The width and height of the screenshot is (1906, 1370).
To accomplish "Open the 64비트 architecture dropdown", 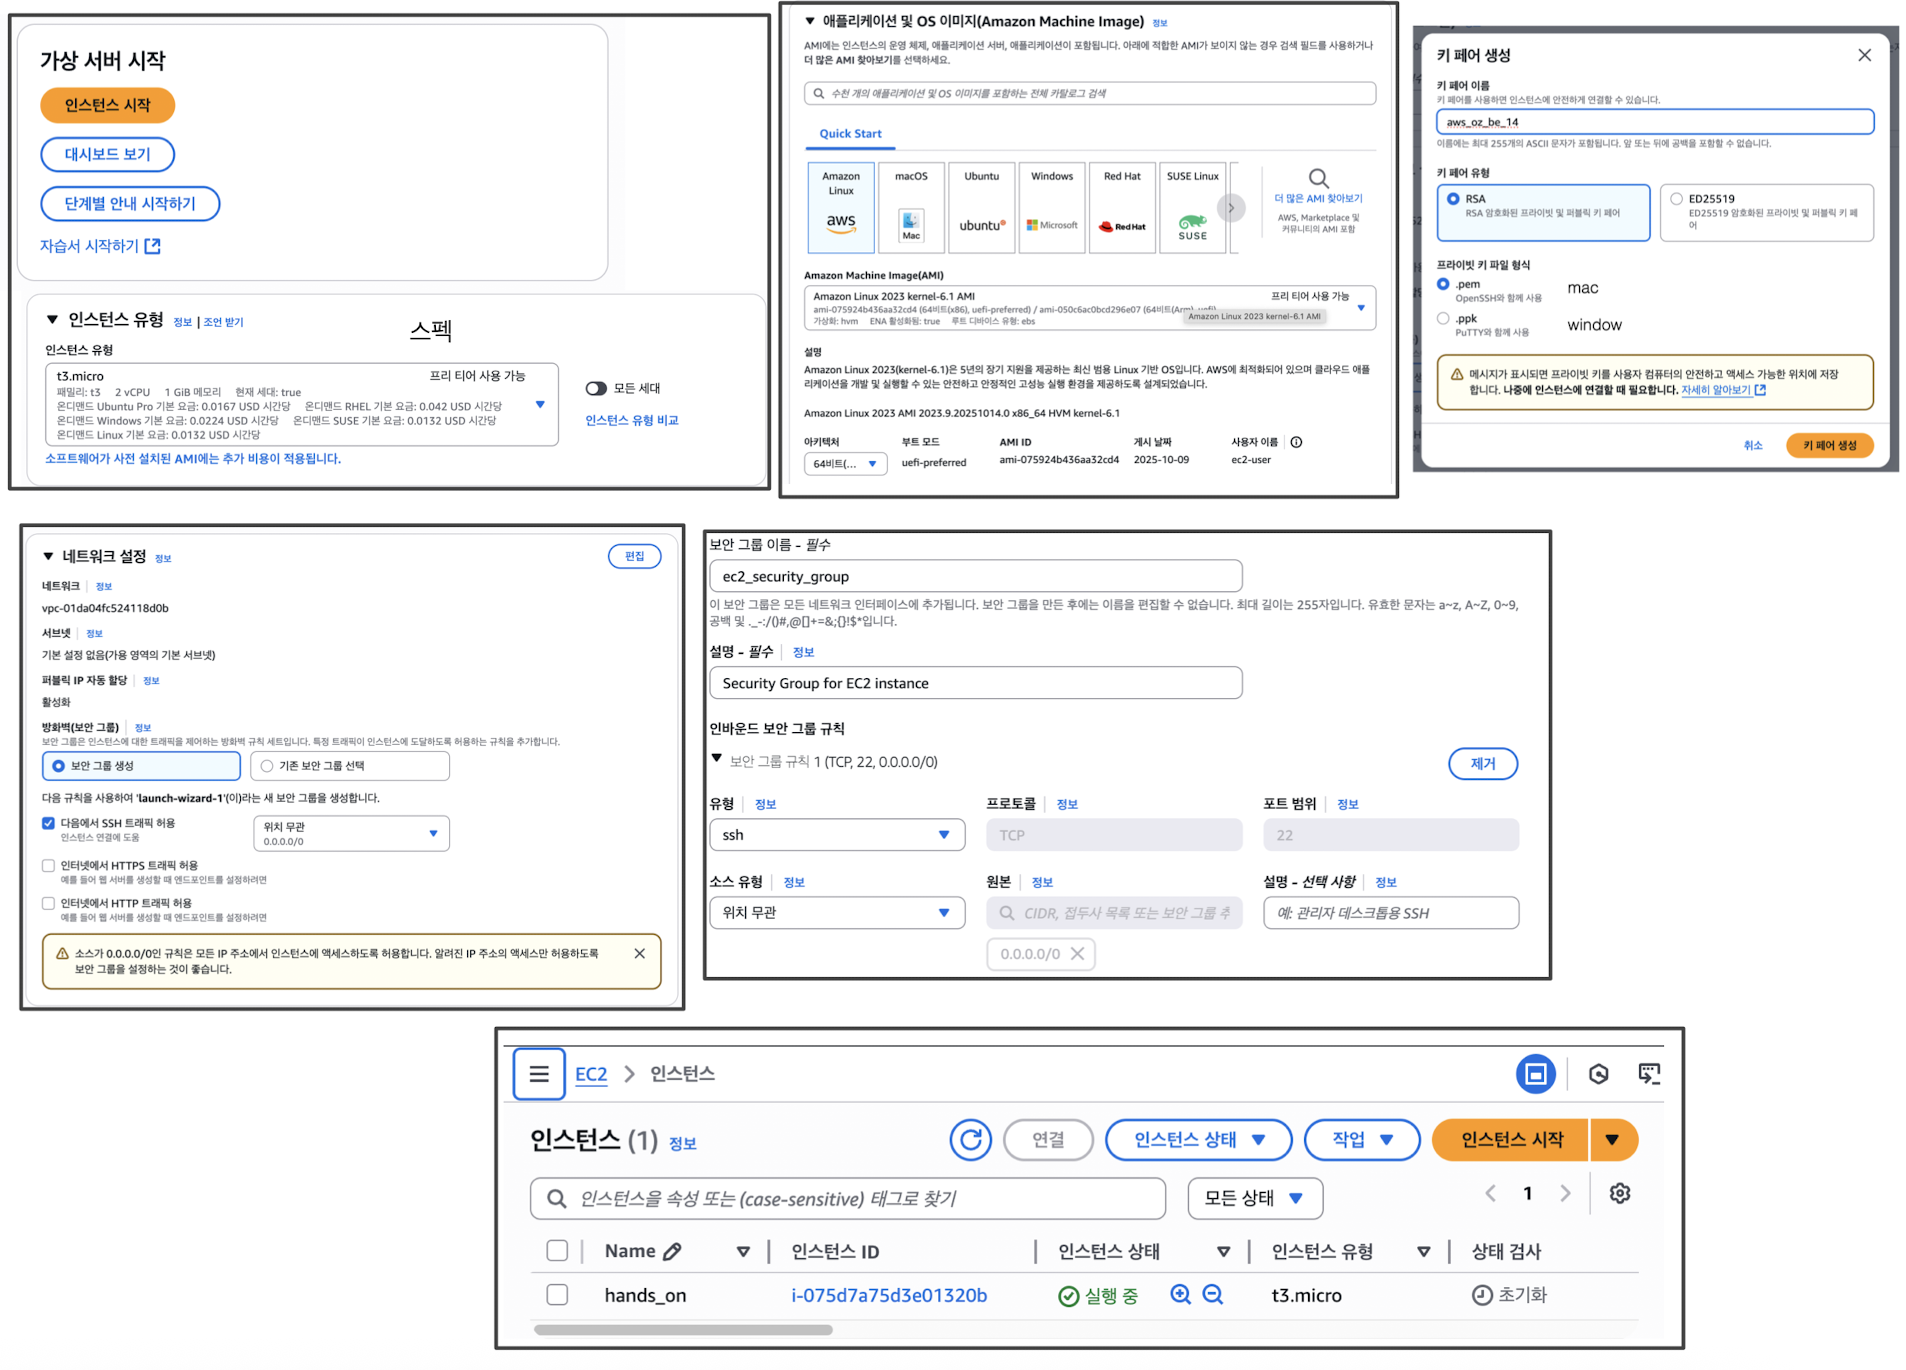I will 845,464.
